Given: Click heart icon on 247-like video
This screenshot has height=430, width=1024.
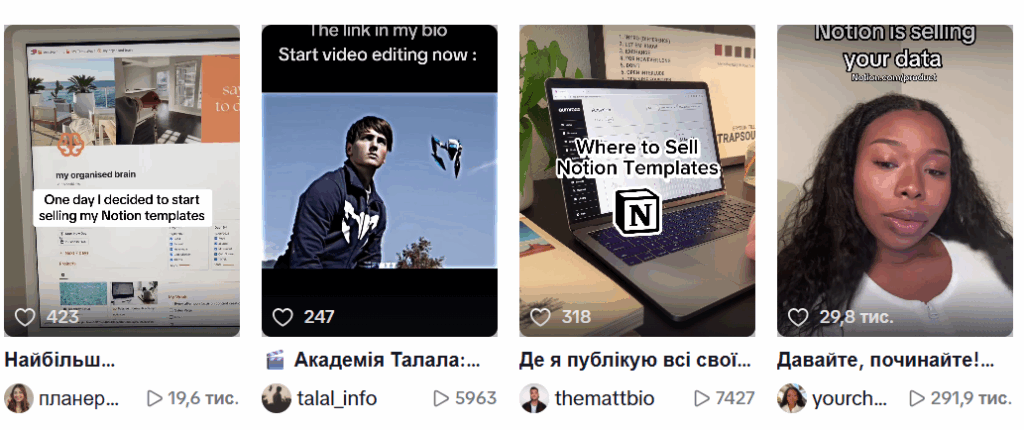Looking at the screenshot, I should [282, 318].
